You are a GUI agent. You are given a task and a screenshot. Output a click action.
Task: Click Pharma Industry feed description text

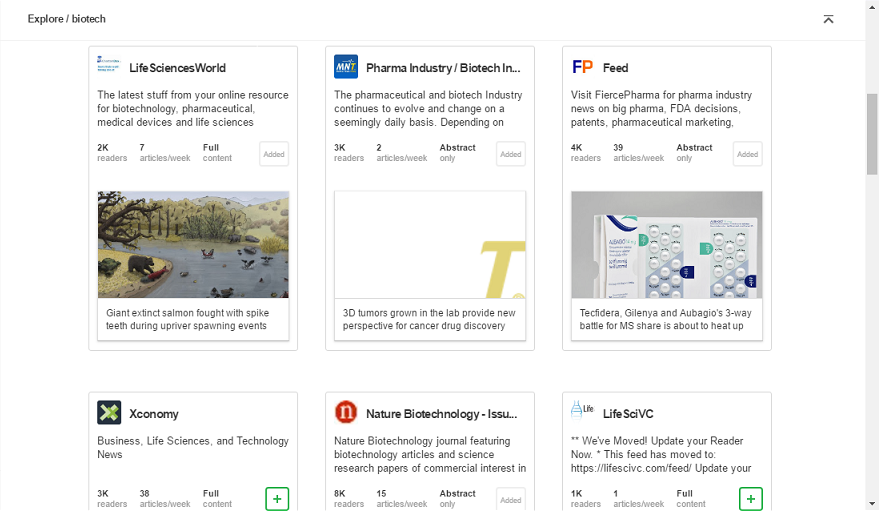coord(428,109)
